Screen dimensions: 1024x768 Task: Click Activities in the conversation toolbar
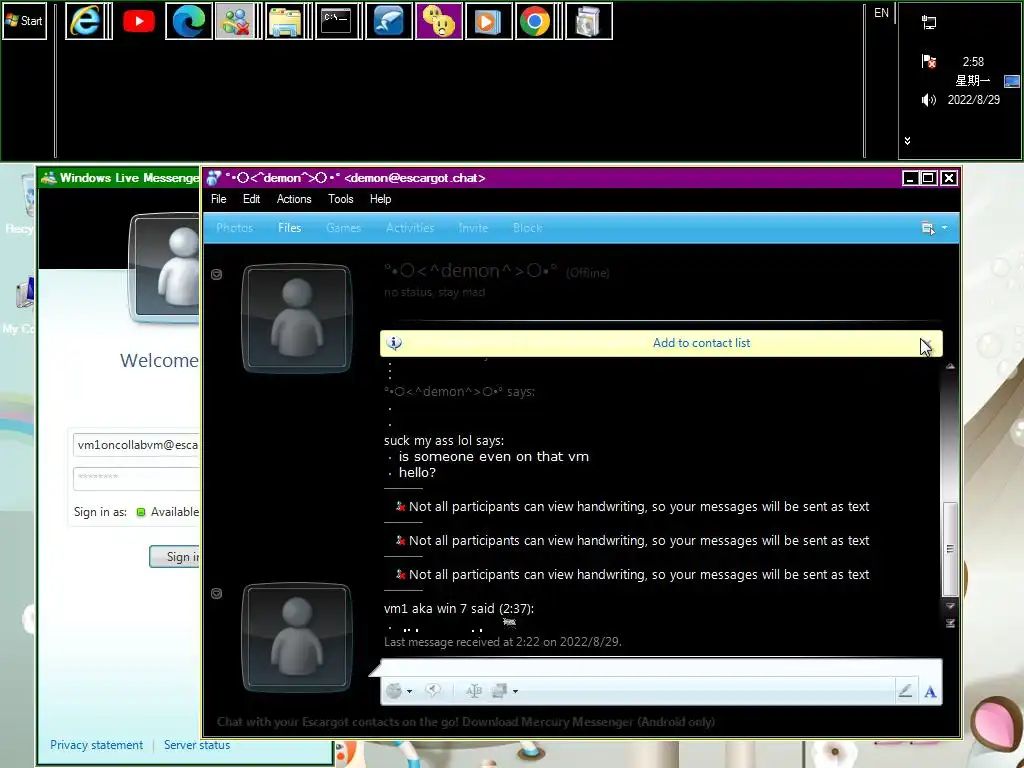pyautogui.click(x=409, y=228)
